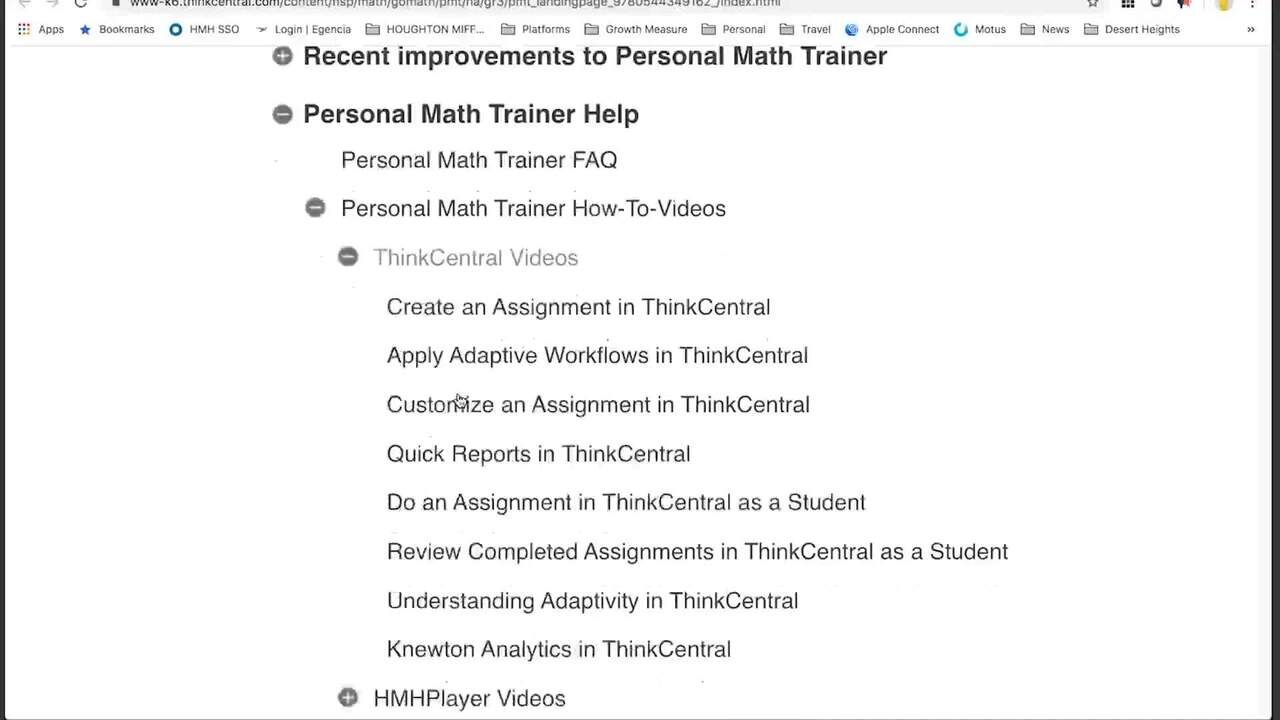Screen dimensions: 1280x720
Task: Click the bookmark star in the address bar
Action: pos(1091,4)
